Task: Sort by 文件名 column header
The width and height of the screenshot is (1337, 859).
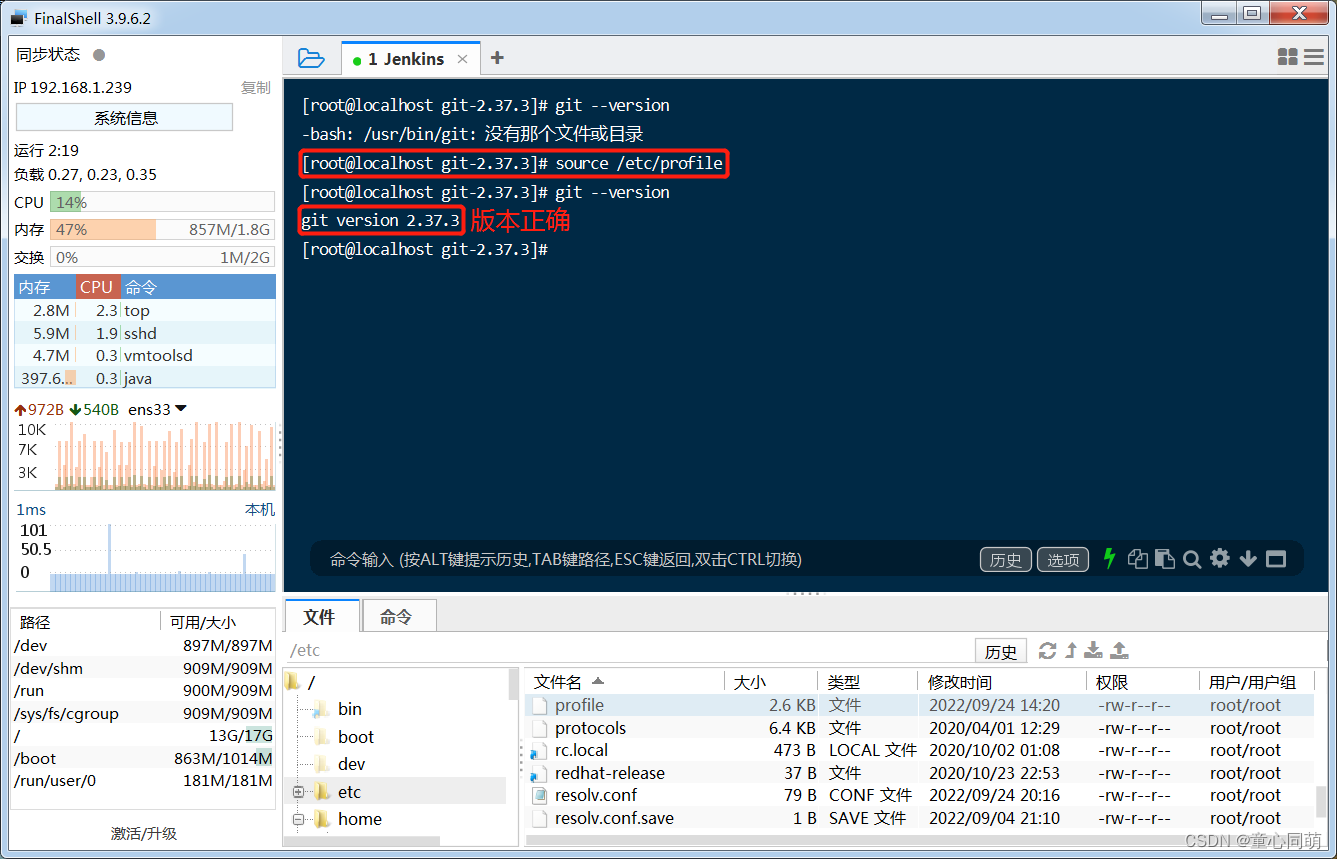Action: 625,682
